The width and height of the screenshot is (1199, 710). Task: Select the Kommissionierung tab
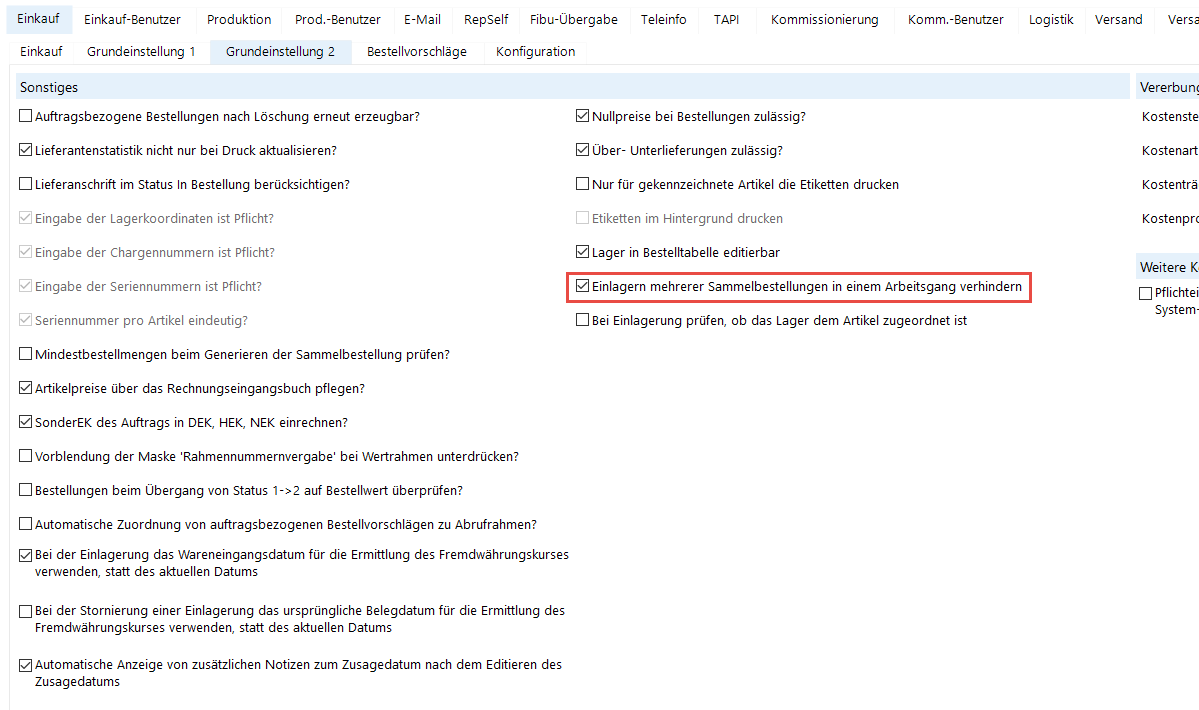[824, 19]
